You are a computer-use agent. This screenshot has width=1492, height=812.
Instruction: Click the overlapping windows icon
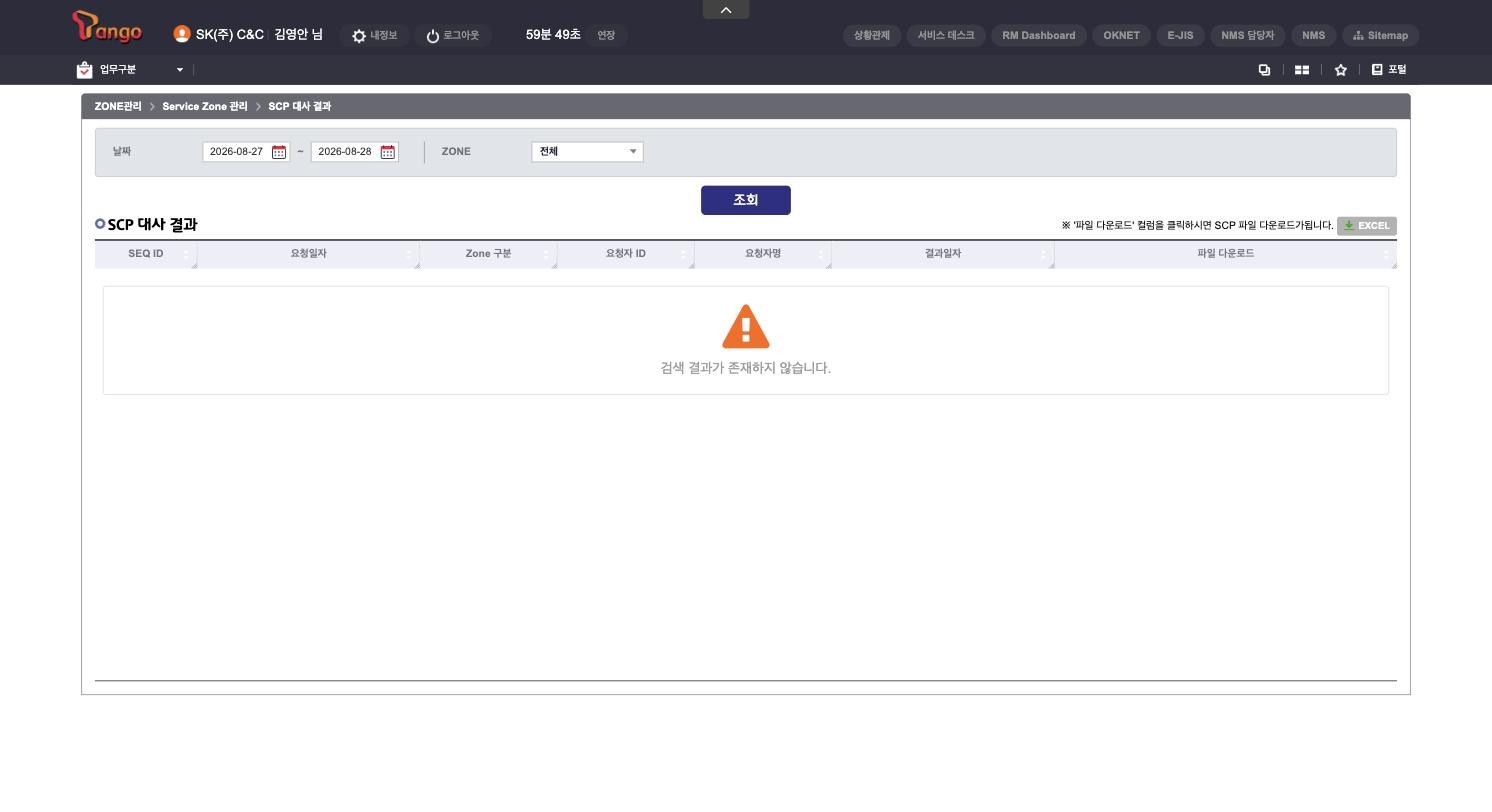tap(1264, 70)
